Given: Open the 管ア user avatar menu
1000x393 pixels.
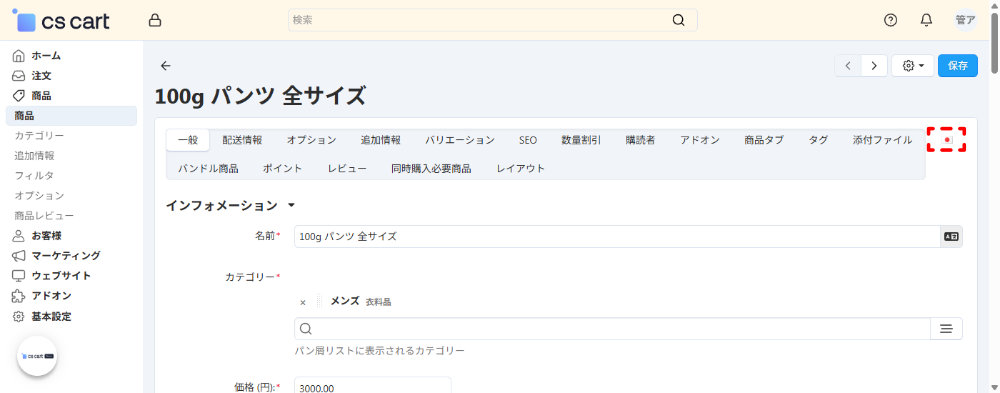Looking at the screenshot, I should pos(965,20).
